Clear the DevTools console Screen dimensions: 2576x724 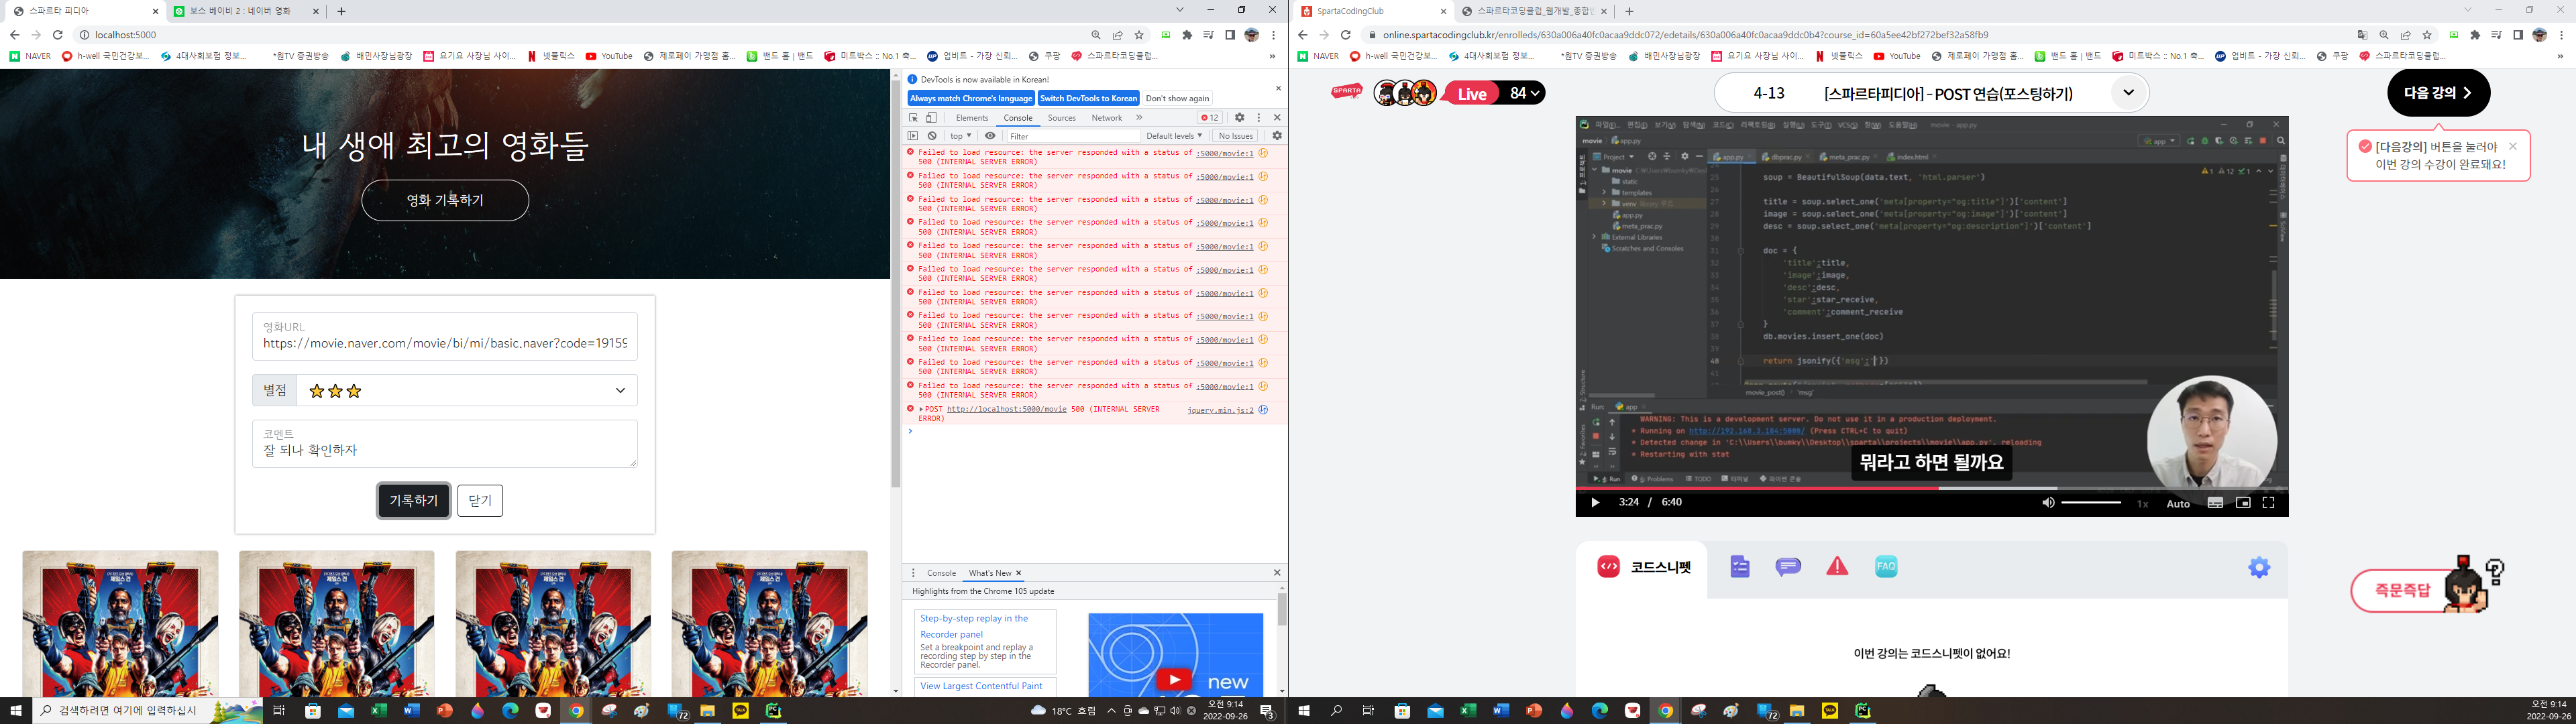click(x=932, y=136)
